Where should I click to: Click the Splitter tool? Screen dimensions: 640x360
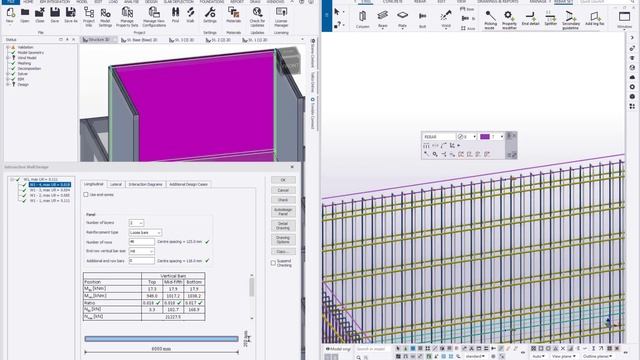point(551,19)
